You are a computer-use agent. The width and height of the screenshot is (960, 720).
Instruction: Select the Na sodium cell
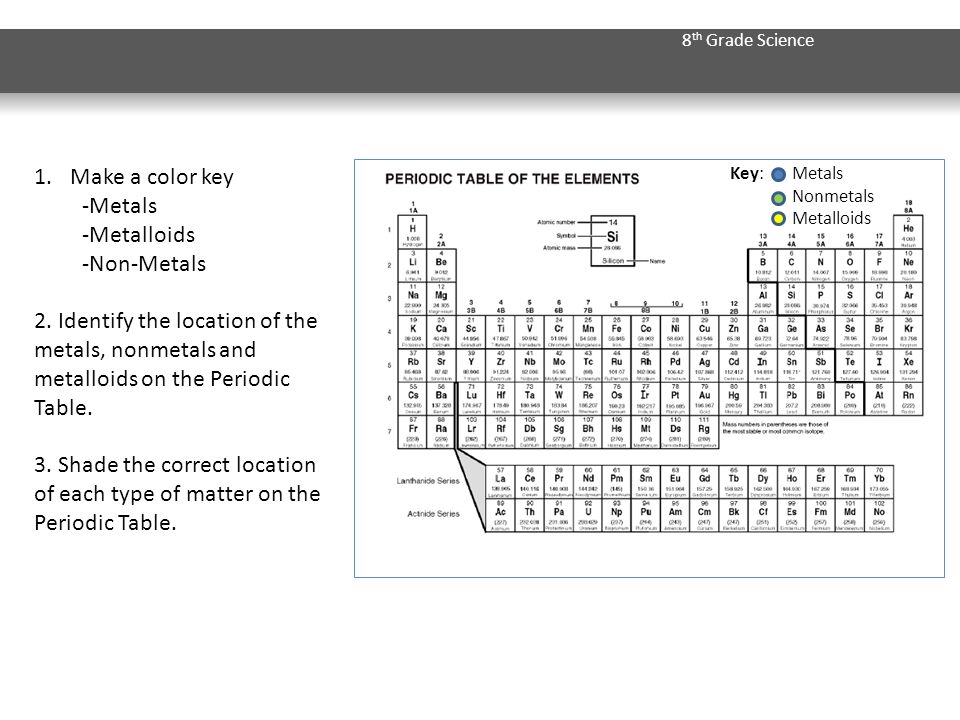coord(413,299)
